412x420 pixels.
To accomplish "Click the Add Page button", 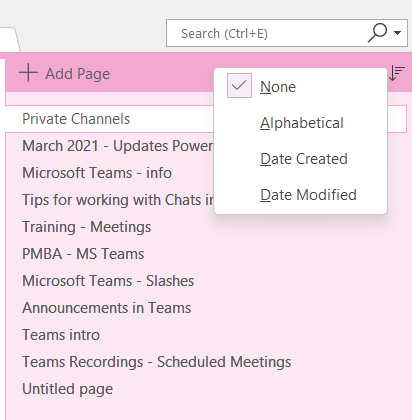I will point(64,73).
